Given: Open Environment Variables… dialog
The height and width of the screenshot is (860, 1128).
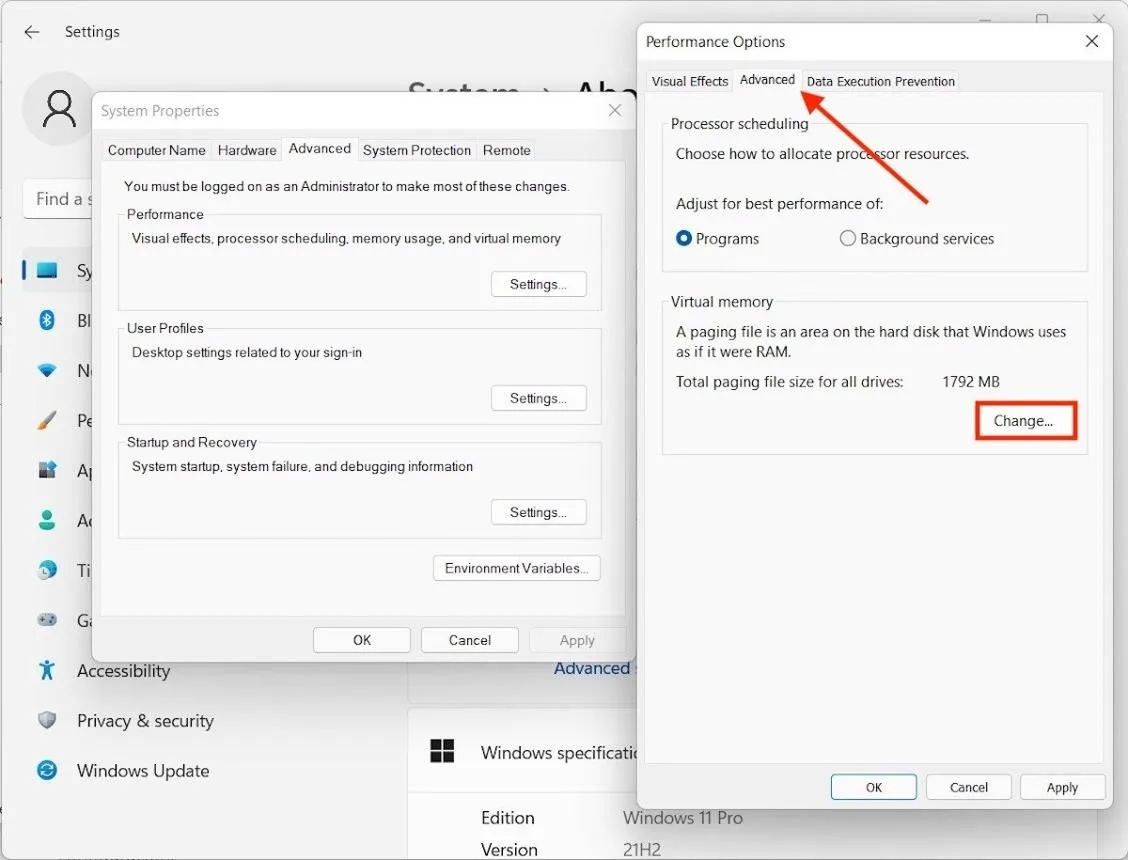Looking at the screenshot, I should pos(517,569).
